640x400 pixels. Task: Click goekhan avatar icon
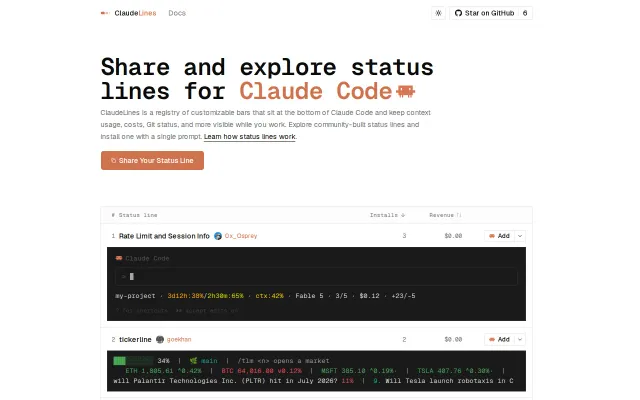tap(160, 340)
